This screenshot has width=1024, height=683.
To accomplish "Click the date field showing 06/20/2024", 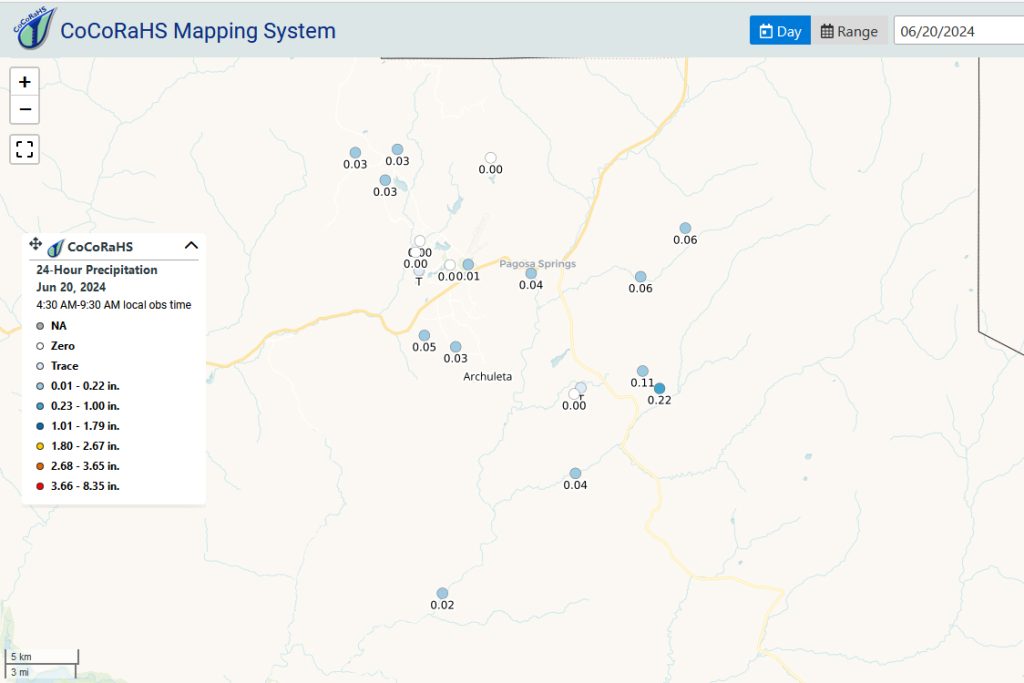I will click(959, 31).
